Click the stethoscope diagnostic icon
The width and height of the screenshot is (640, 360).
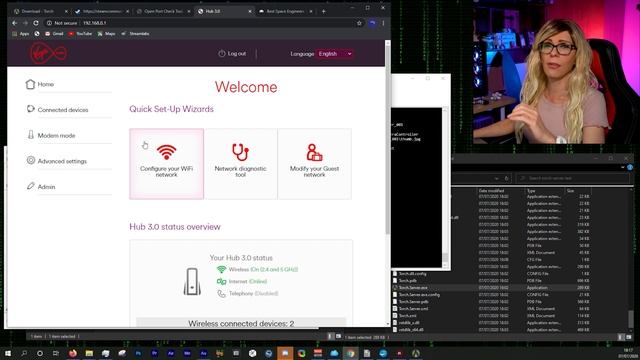pos(240,152)
